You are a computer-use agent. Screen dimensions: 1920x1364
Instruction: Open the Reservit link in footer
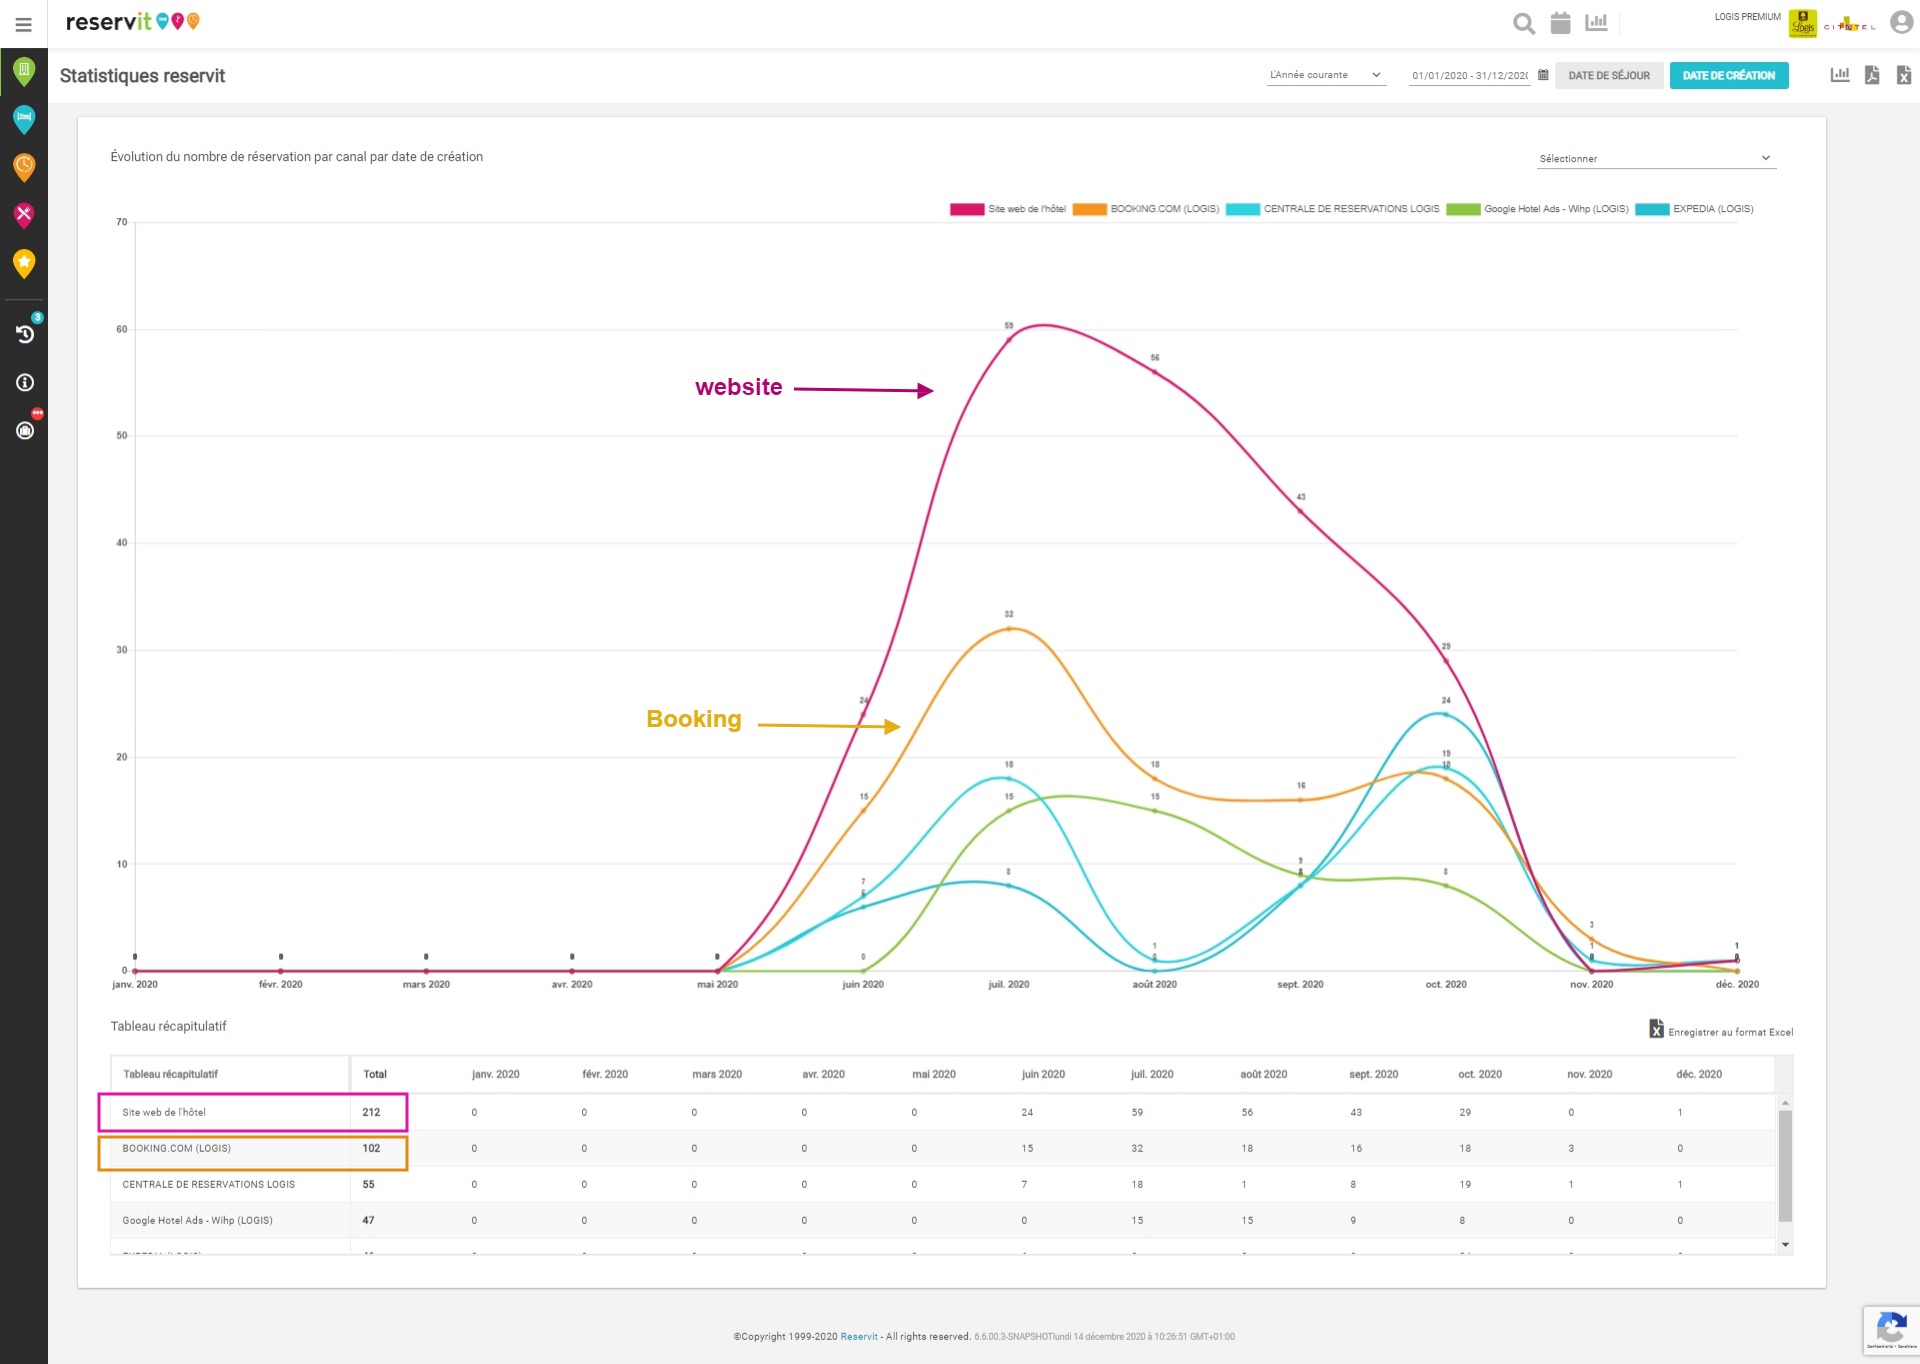859,1337
